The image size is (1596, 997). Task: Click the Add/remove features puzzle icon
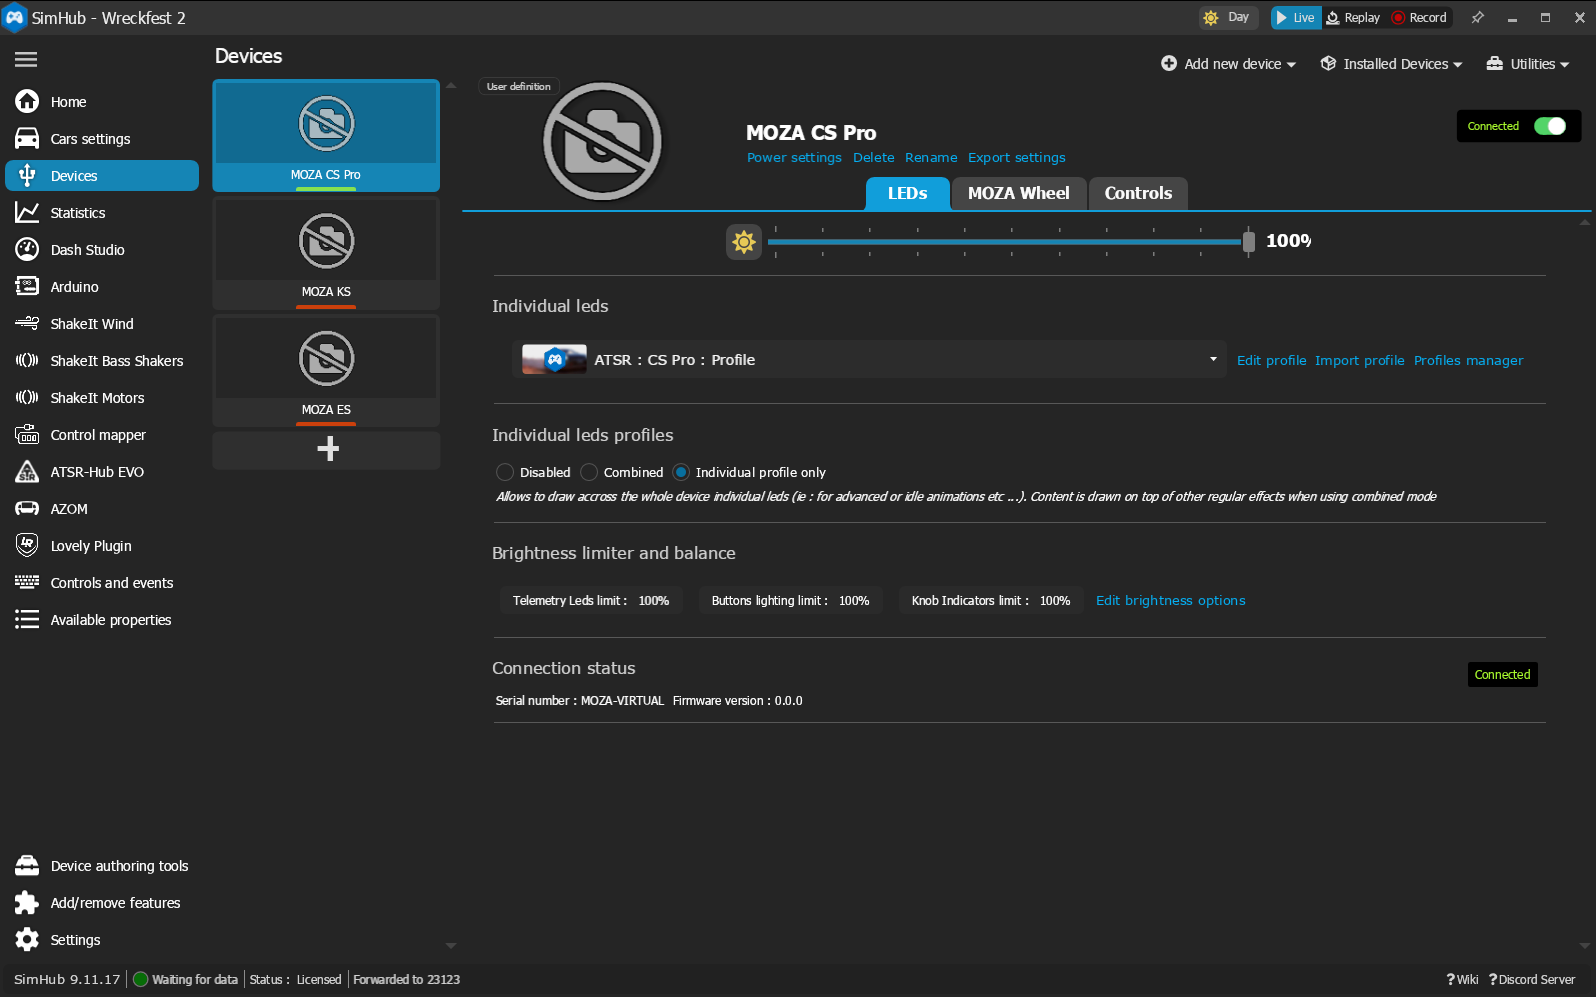27,903
